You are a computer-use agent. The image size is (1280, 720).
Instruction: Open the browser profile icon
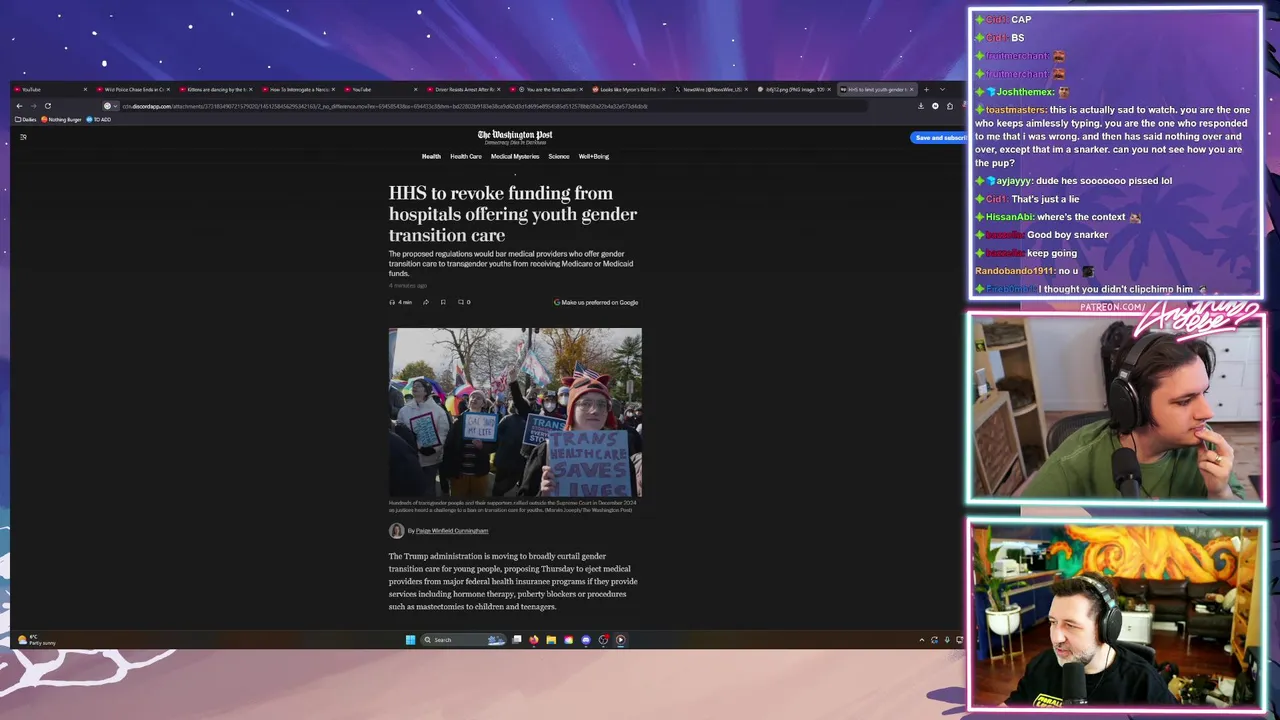click(935, 106)
